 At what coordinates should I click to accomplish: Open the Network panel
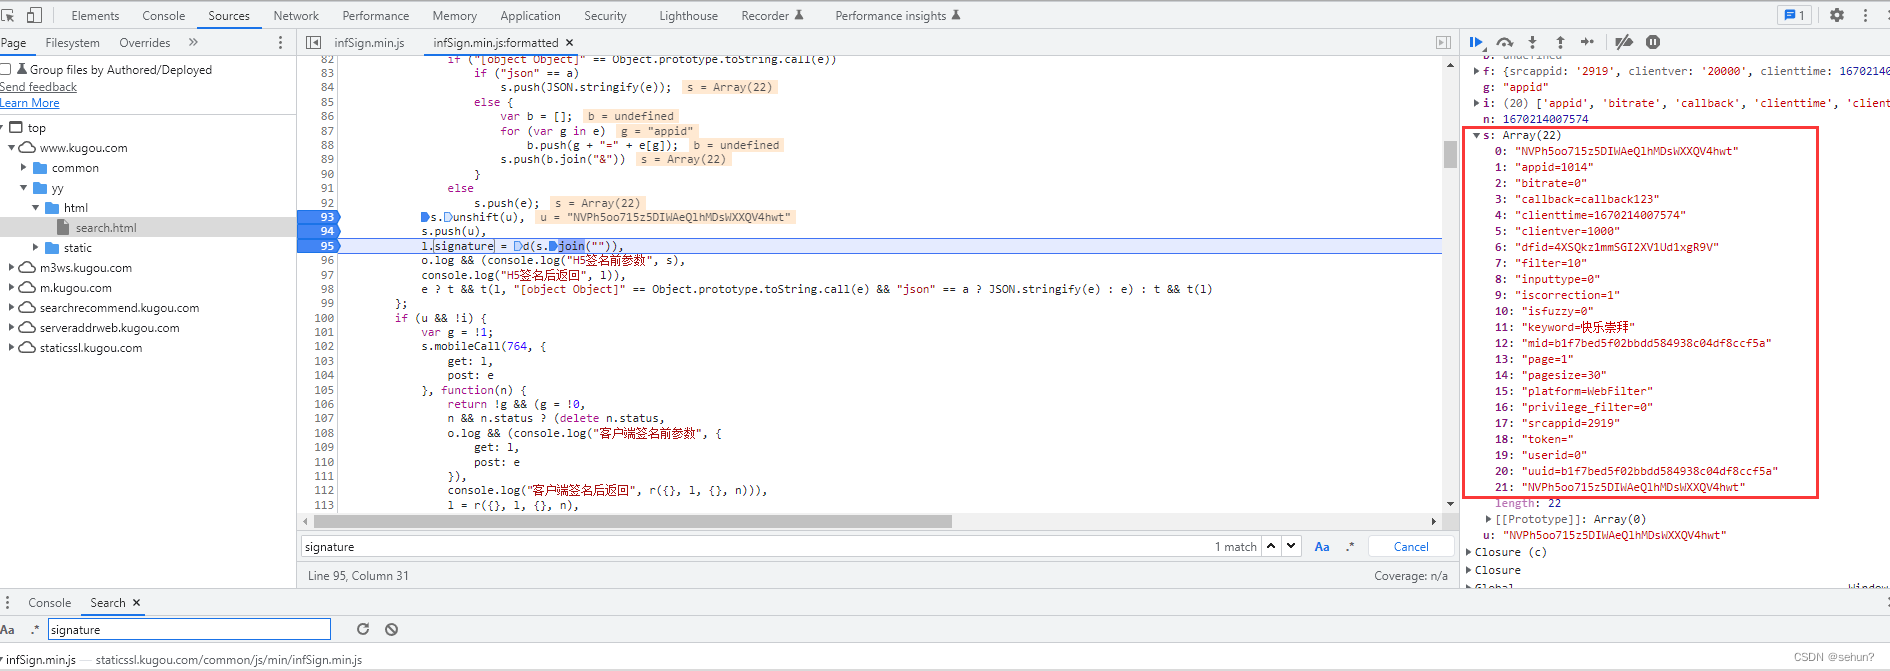[x=296, y=15]
